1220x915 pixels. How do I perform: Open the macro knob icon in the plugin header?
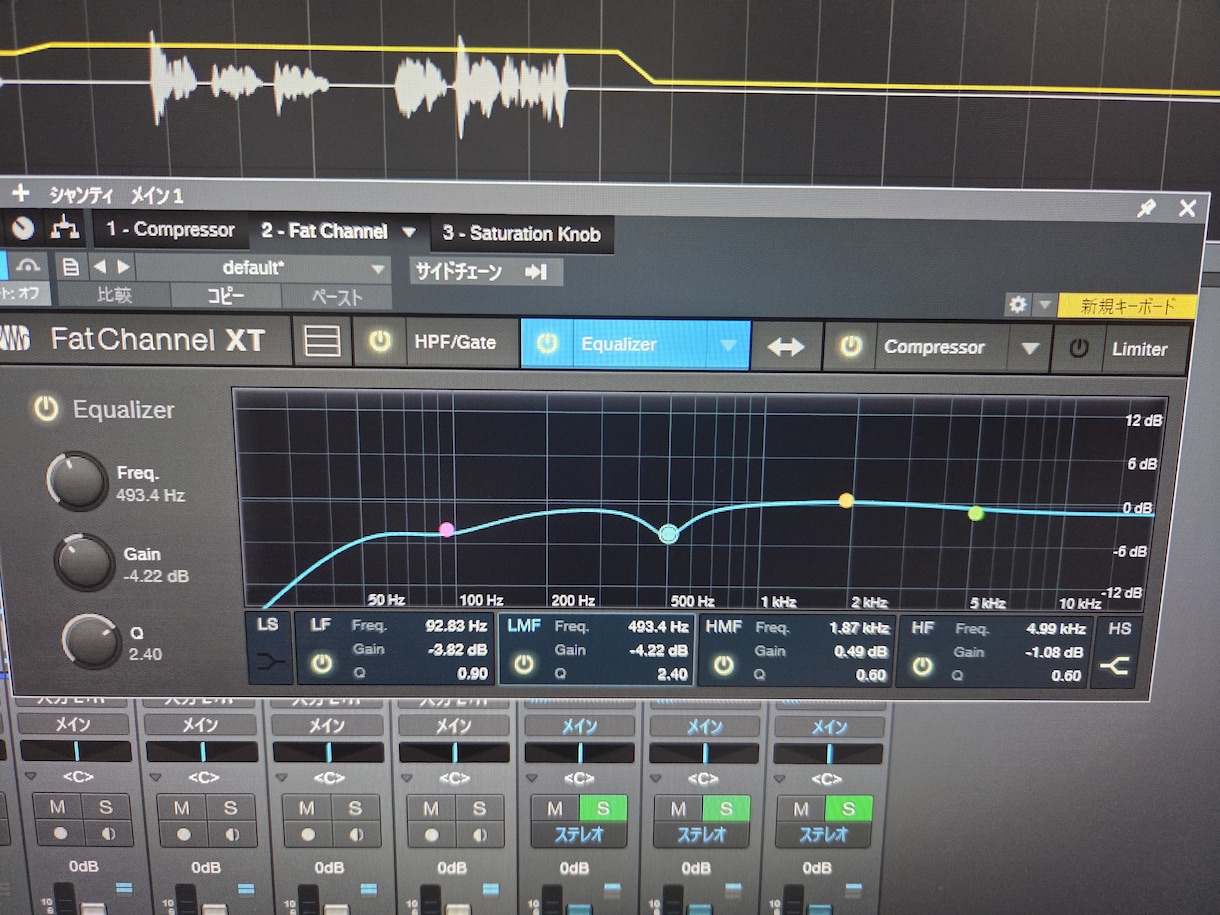pos(22,230)
